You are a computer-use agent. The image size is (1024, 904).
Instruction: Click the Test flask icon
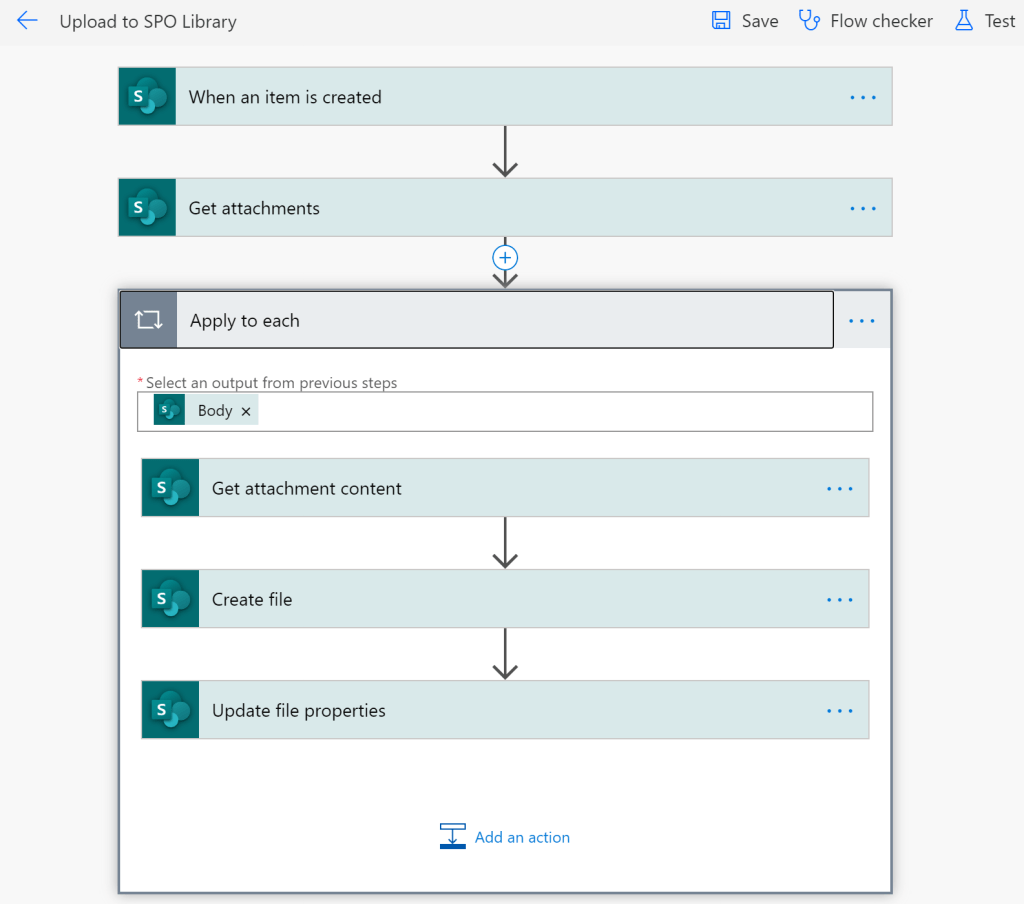964,21
